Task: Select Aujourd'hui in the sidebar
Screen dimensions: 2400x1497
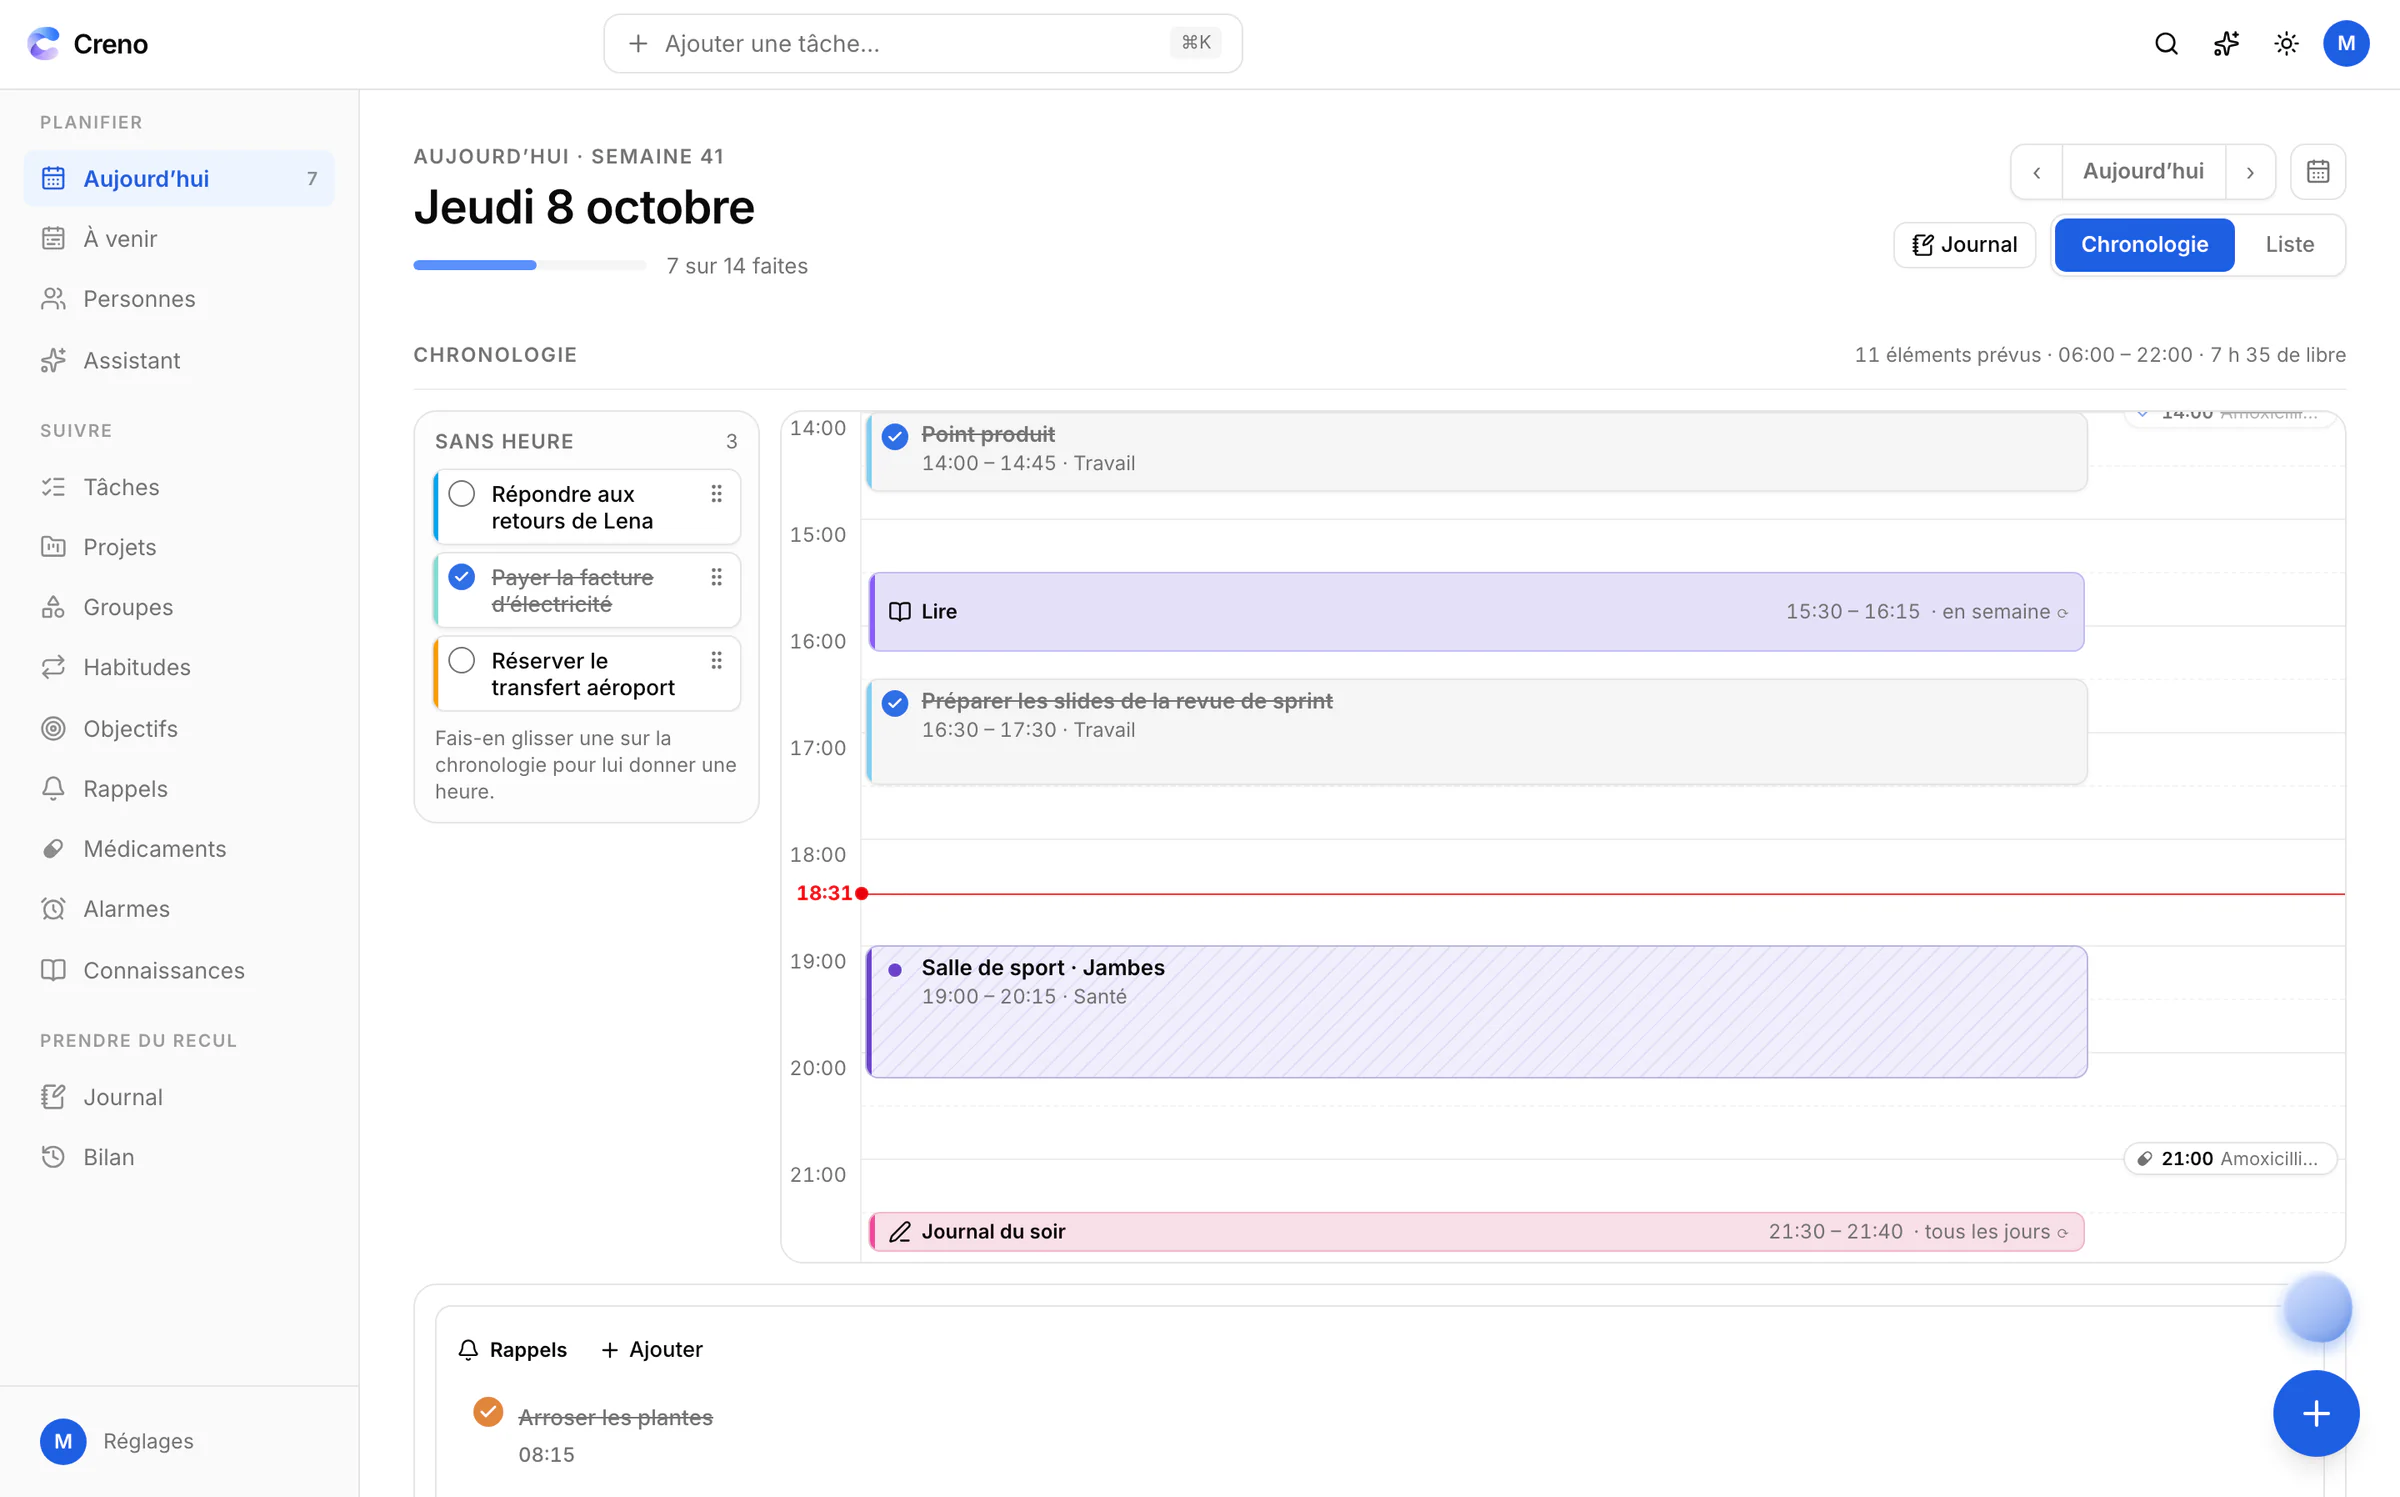Action: 179,179
